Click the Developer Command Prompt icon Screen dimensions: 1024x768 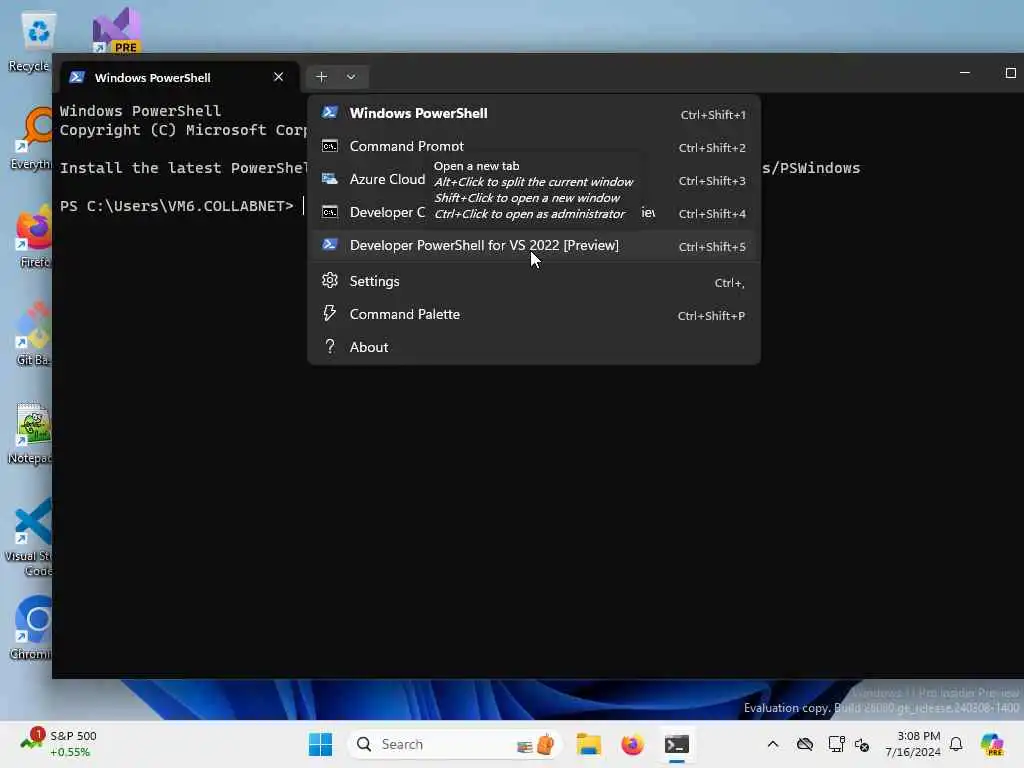(330, 212)
